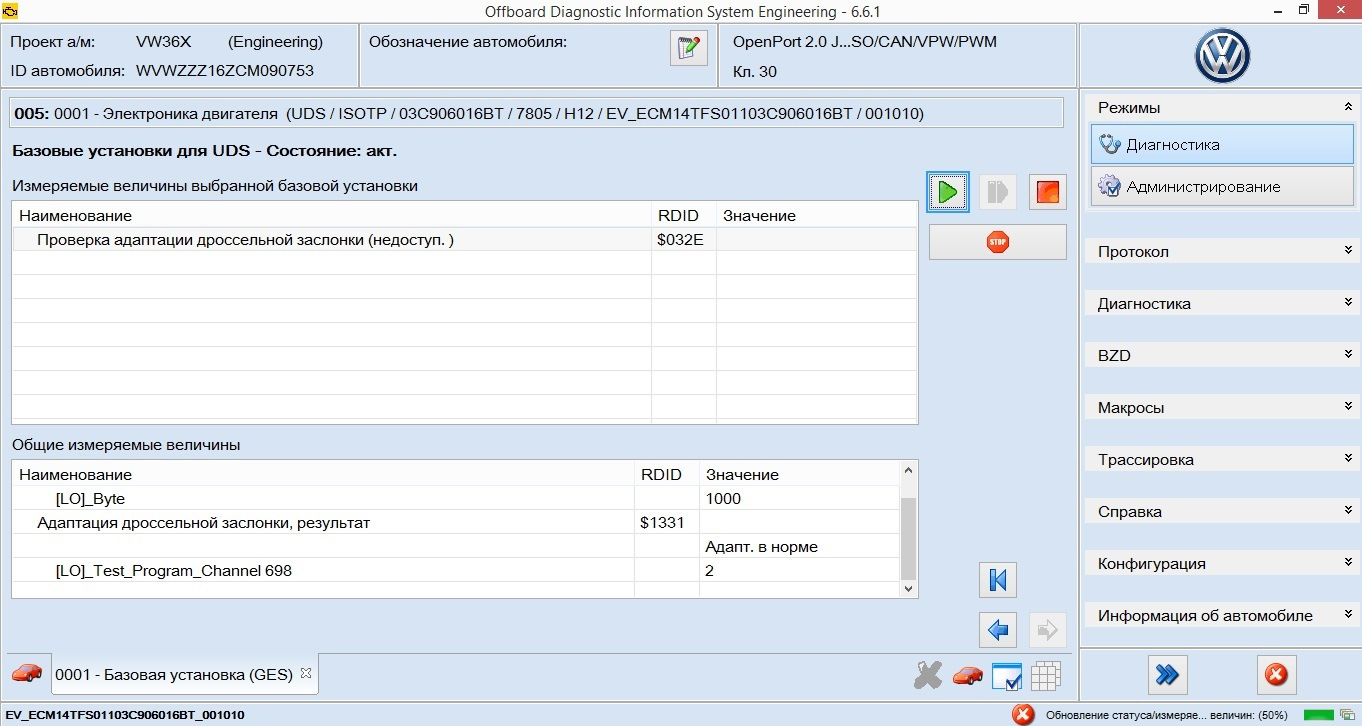The height and width of the screenshot is (726, 1362).
Task: Select the Диагностика mode button
Action: (x=1222, y=144)
